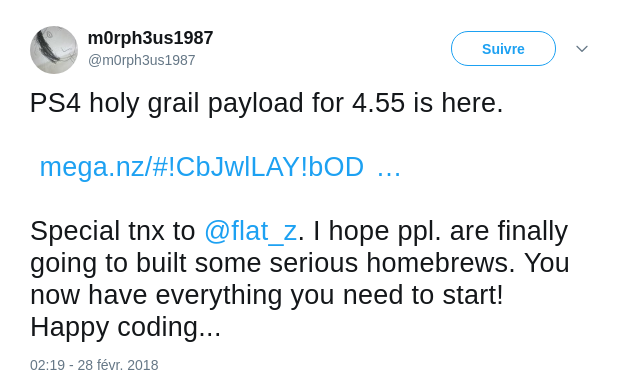The image size is (626, 382).
Task: Open the tweet permalink from its date
Action: [94, 365]
